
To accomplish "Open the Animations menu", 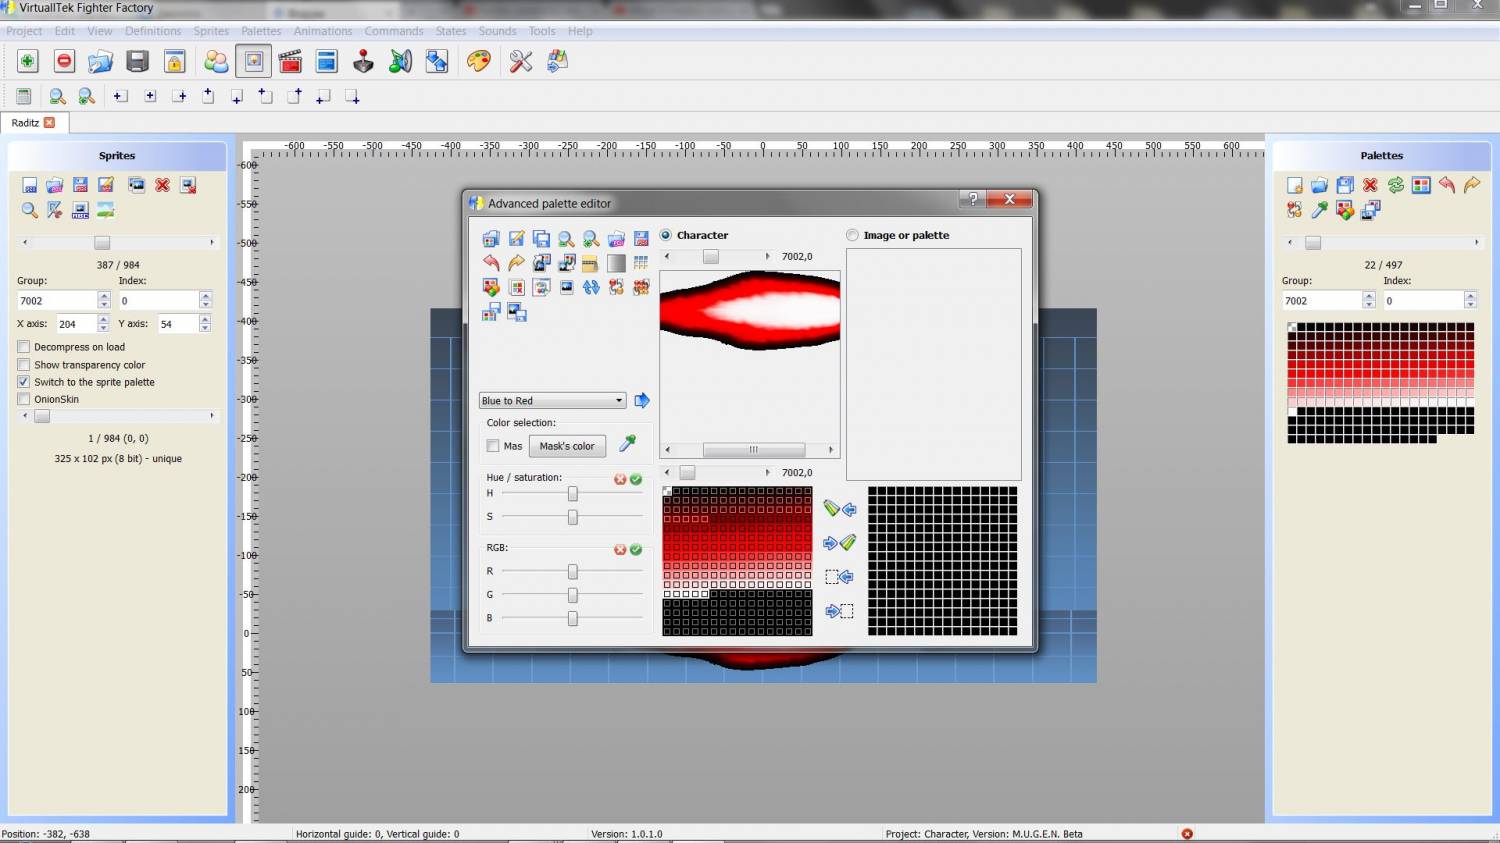I will pos(323,31).
